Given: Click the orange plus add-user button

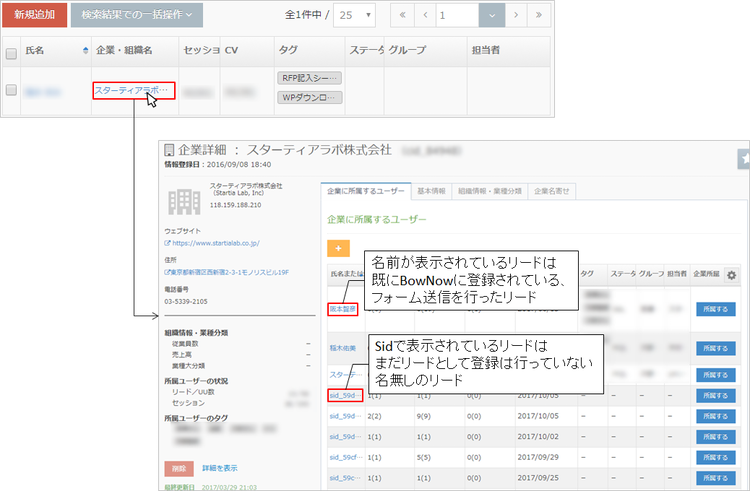Looking at the screenshot, I should (338, 247).
